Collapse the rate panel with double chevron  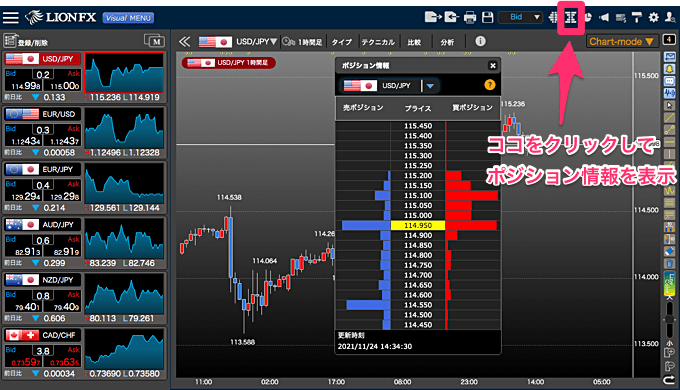coord(185,42)
